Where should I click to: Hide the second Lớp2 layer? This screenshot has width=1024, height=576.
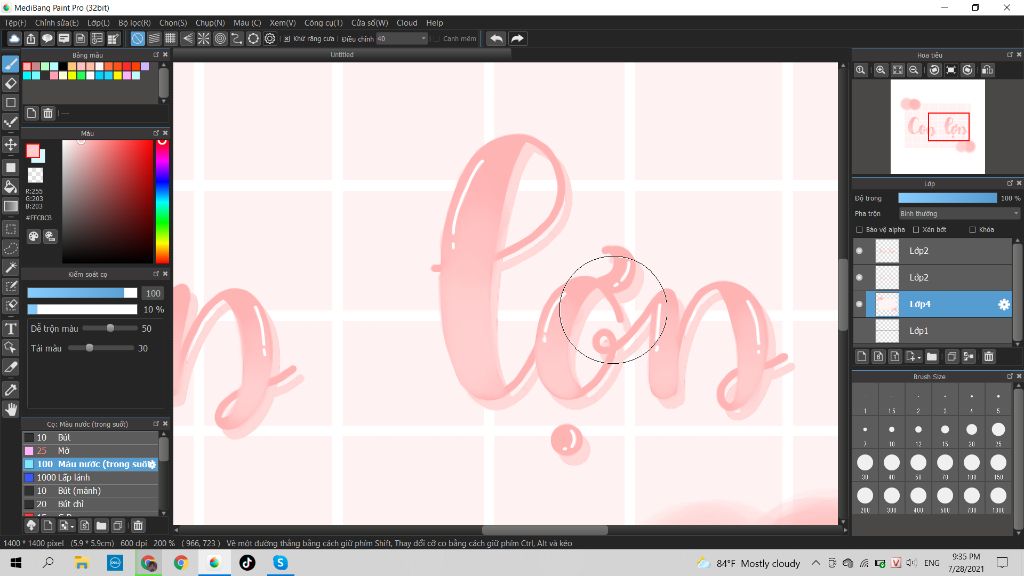(859, 278)
